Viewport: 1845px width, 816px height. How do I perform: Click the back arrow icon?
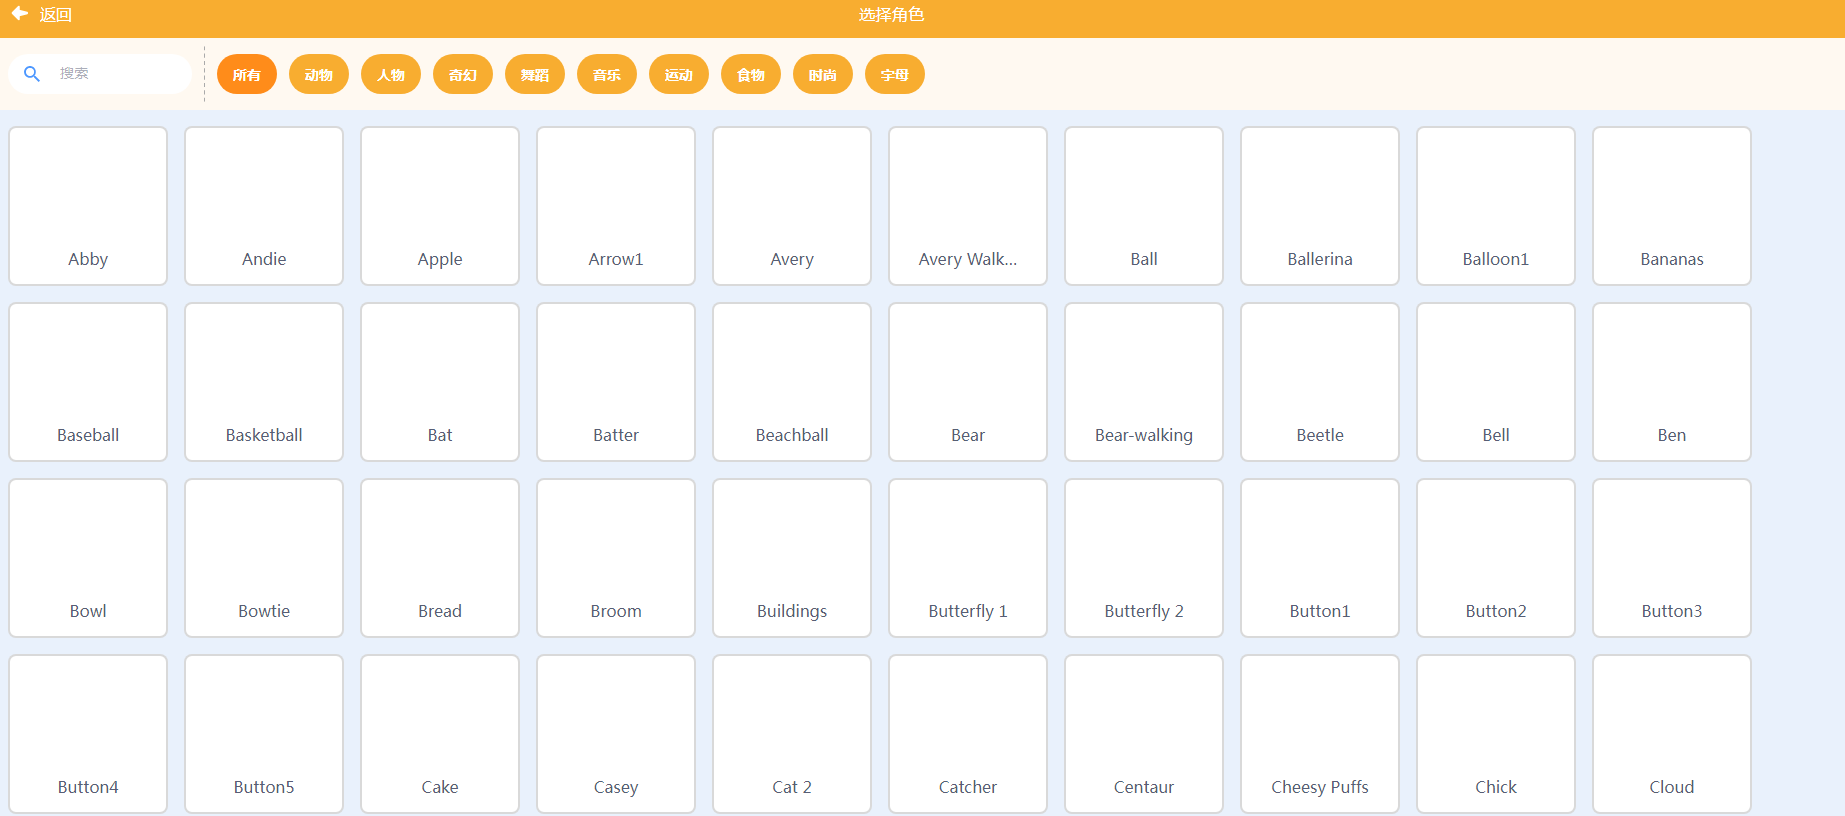[19, 14]
